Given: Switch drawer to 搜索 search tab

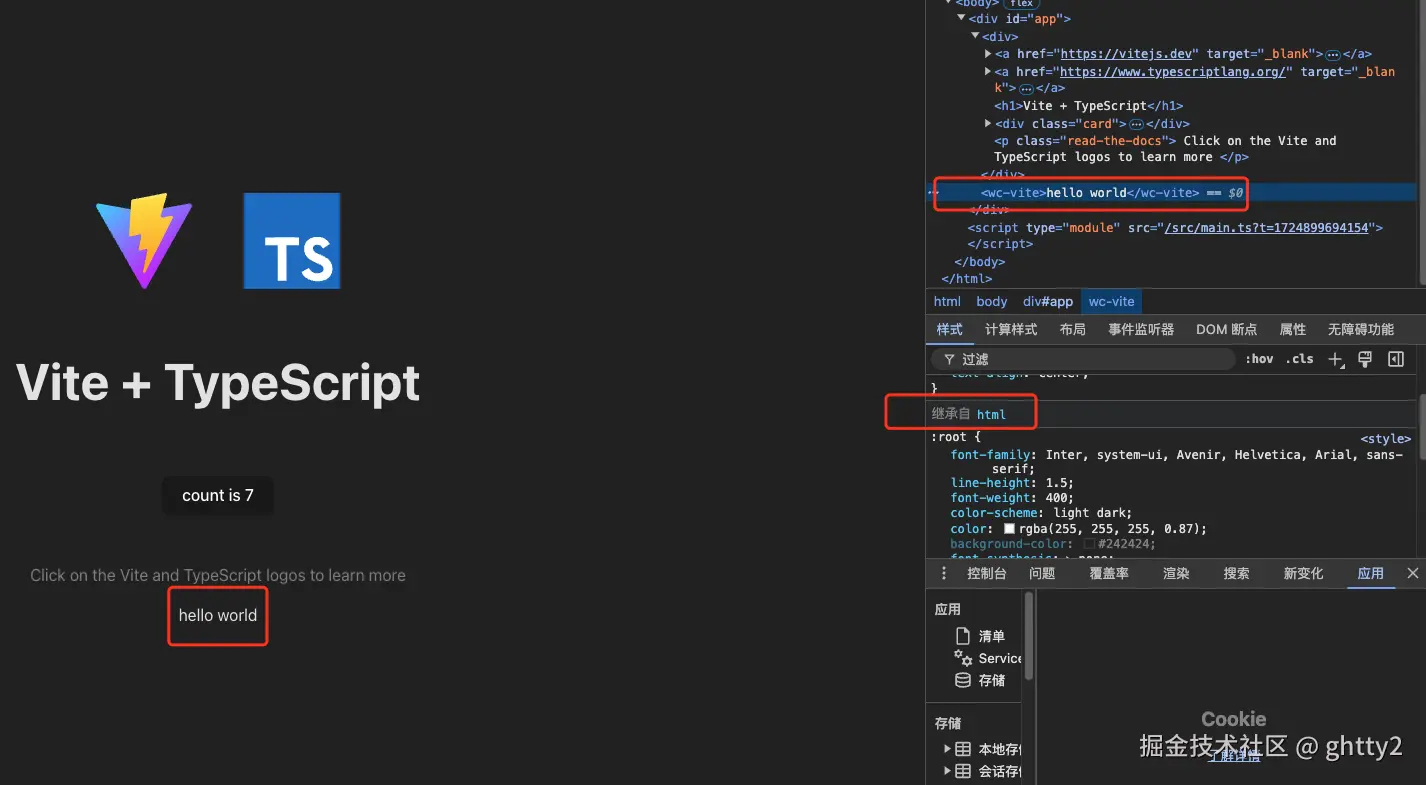Looking at the screenshot, I should [x=1236, y=573].
